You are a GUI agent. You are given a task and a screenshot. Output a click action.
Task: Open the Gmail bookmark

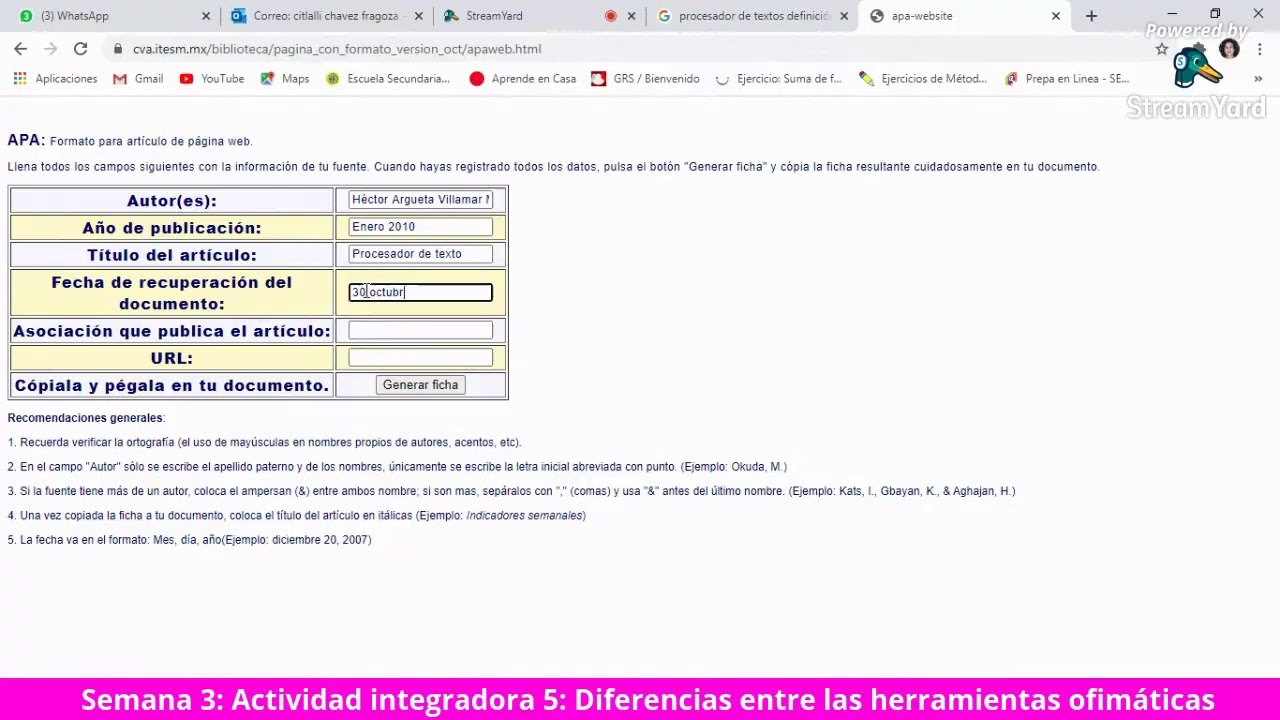pos(138,79)
